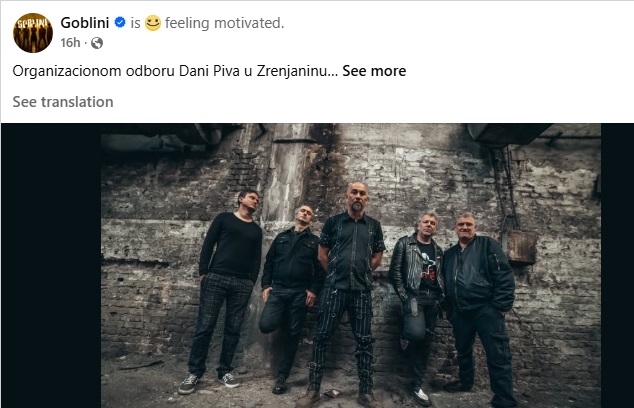Click the smiley feeling emoji
The width and height of the screenshot is (634, 408).
tap(153, 23)
